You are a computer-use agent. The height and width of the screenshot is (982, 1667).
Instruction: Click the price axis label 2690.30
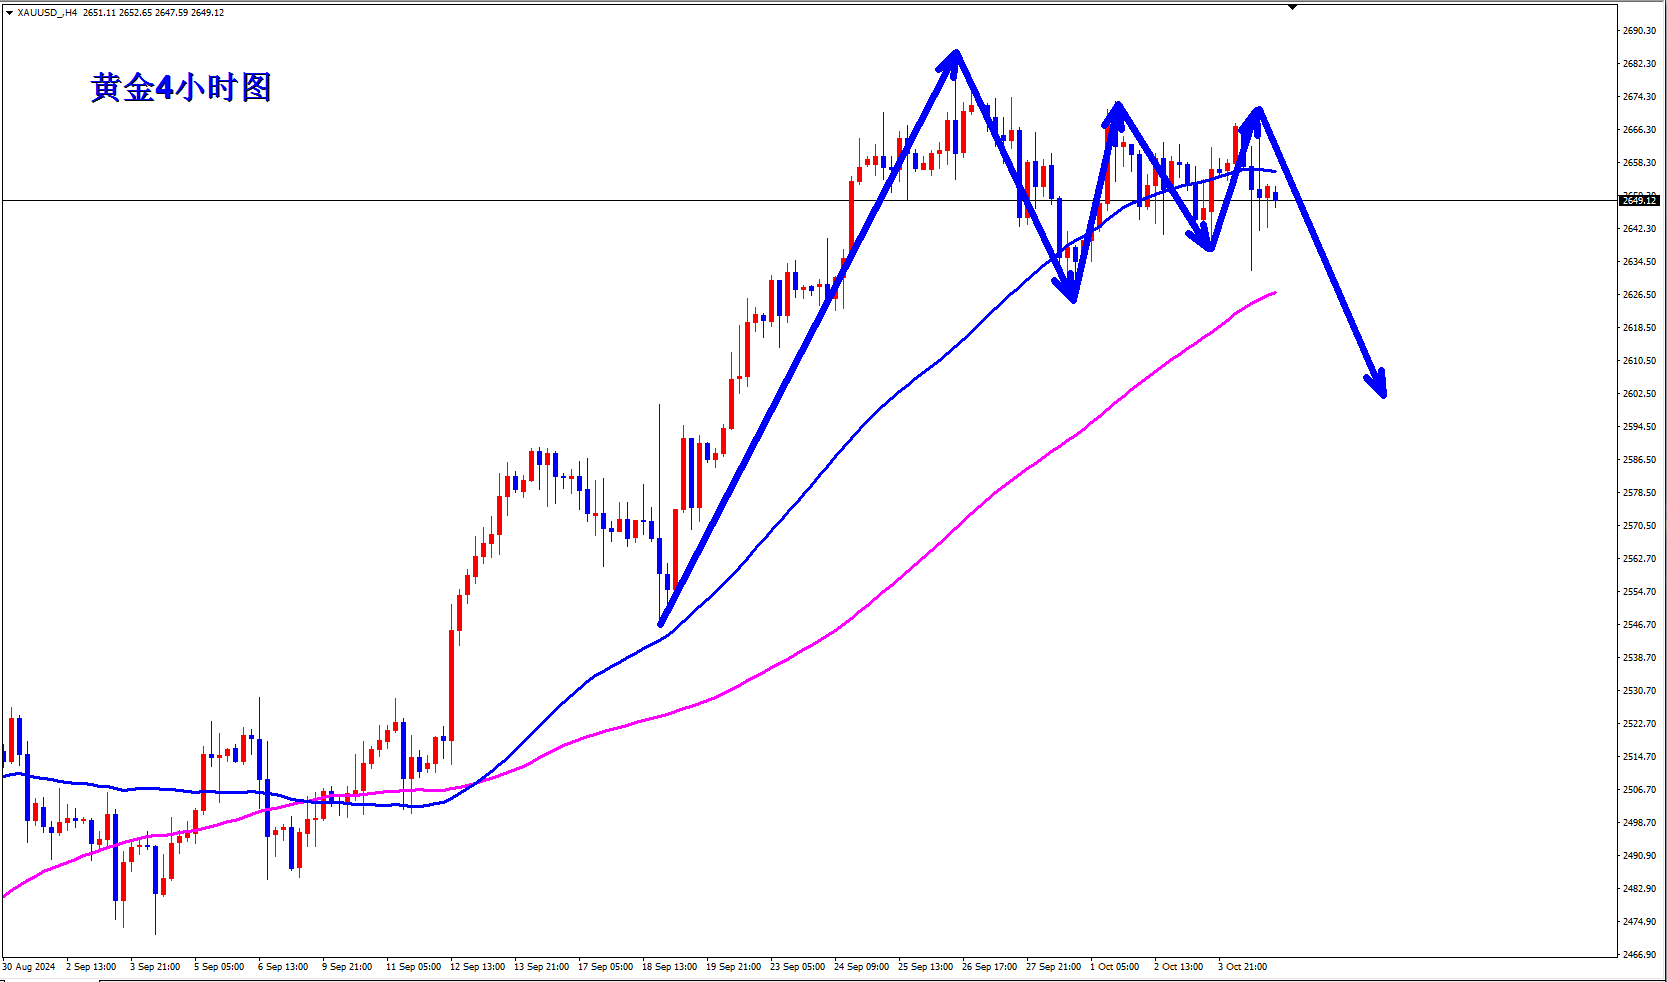click(1639, 31)
